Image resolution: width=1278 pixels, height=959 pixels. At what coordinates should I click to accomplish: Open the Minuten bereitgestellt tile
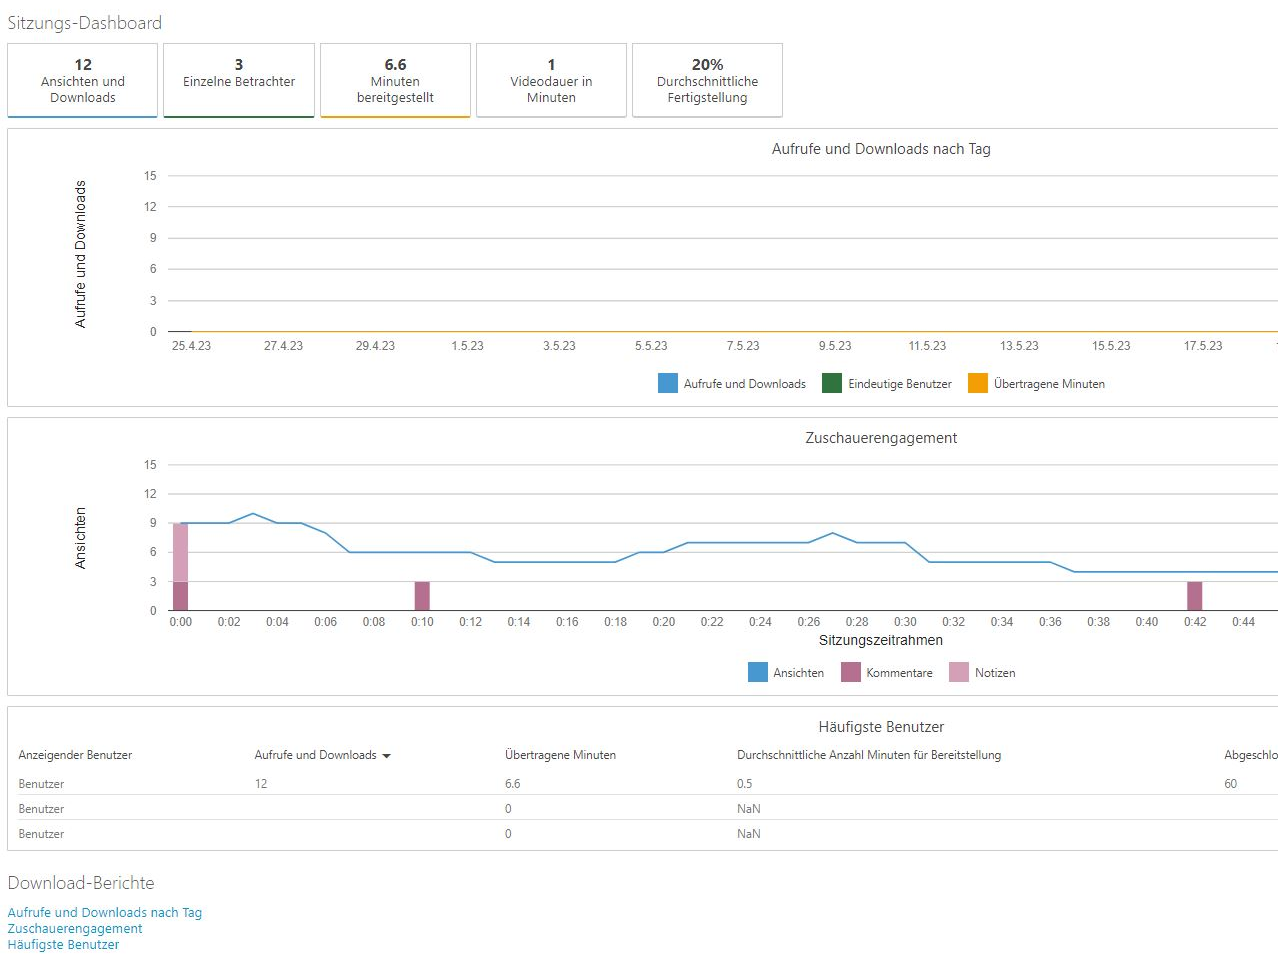click(x=395, y=81)
